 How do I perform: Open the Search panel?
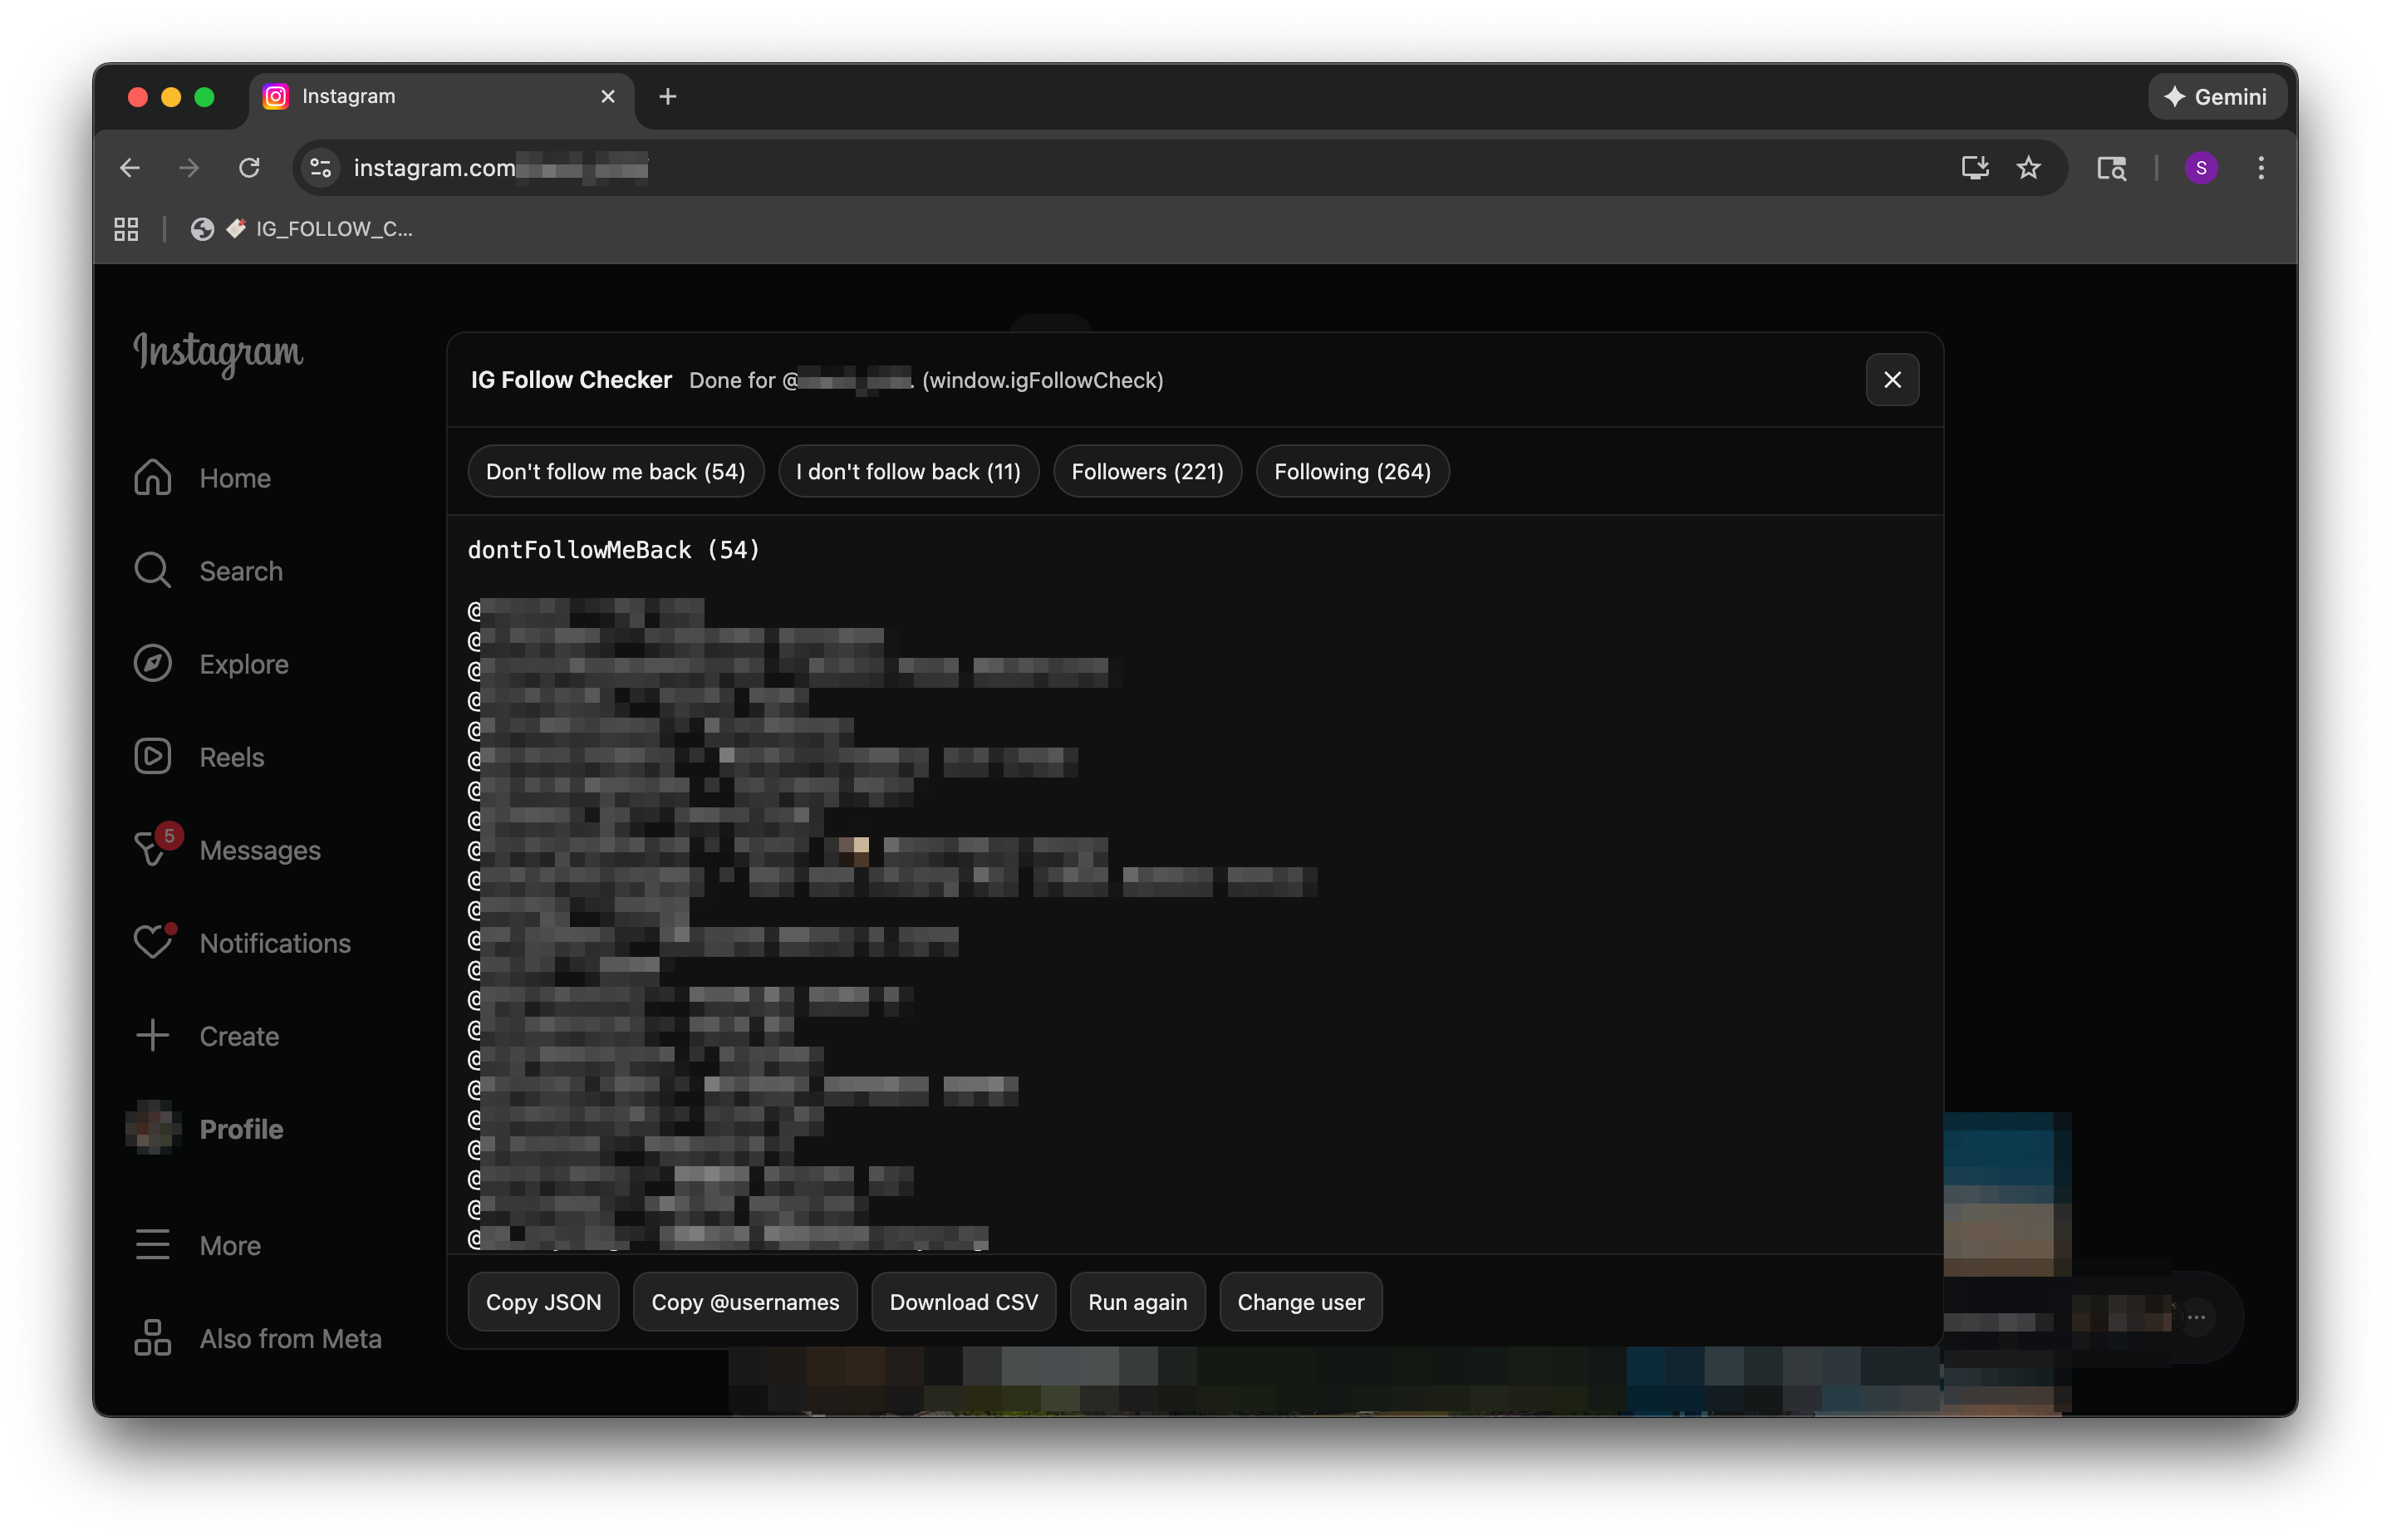[240, 570]
